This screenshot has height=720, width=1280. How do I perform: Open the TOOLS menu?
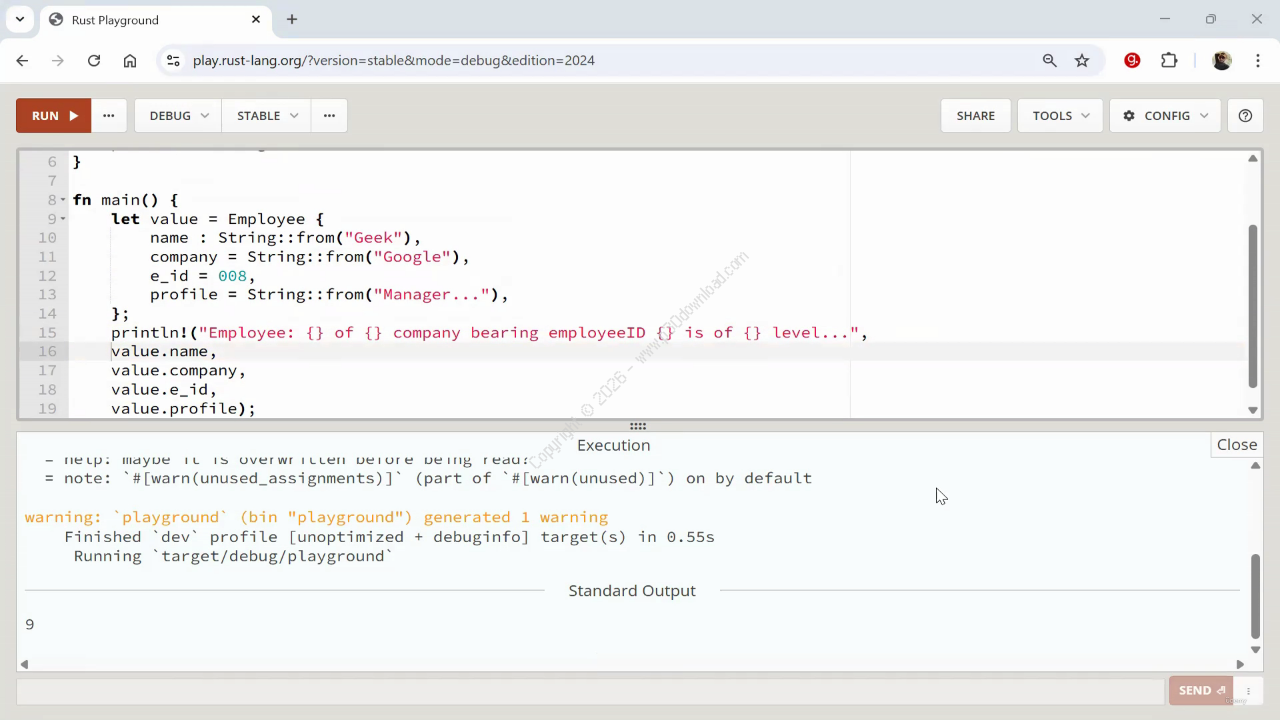coord(1060,115)
